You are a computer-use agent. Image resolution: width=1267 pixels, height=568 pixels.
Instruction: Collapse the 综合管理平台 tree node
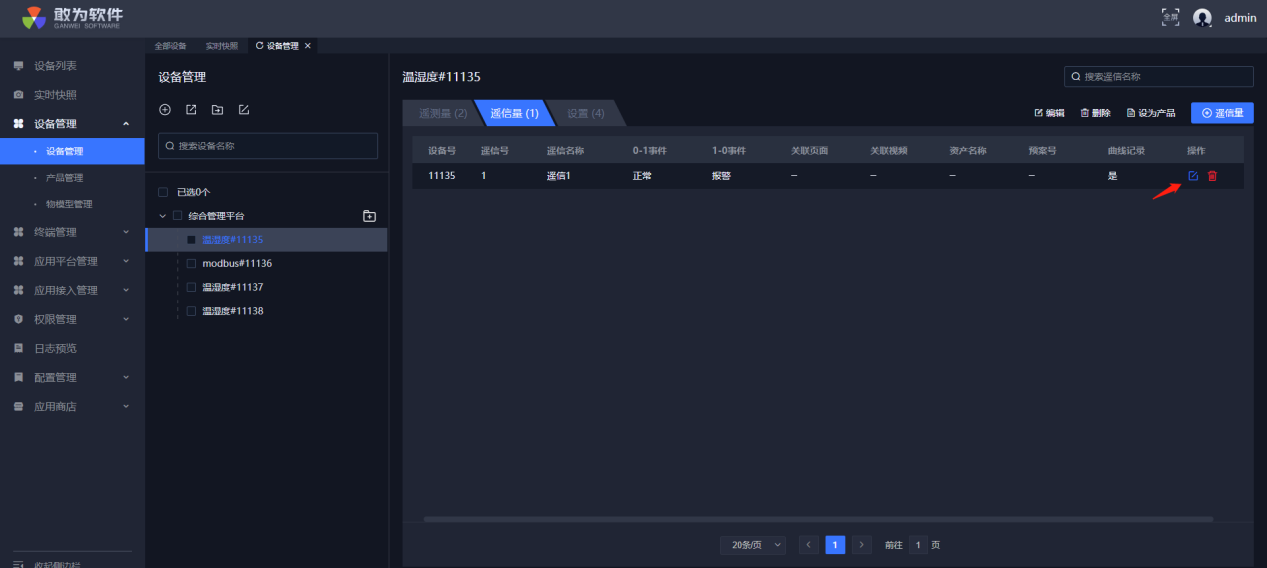(x=162, y=216)
